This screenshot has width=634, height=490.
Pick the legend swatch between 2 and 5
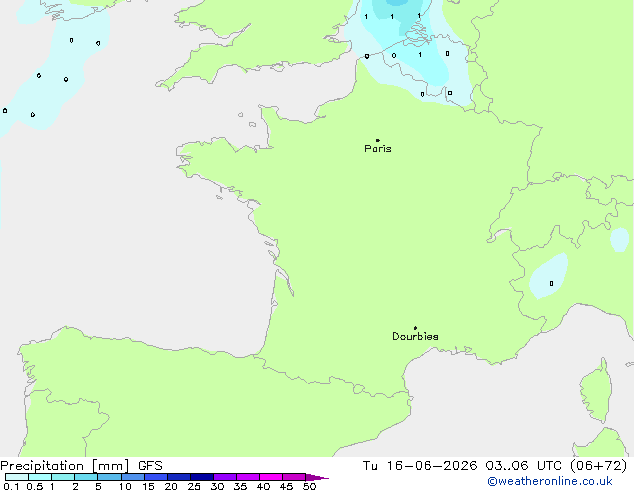pos(86,477)
